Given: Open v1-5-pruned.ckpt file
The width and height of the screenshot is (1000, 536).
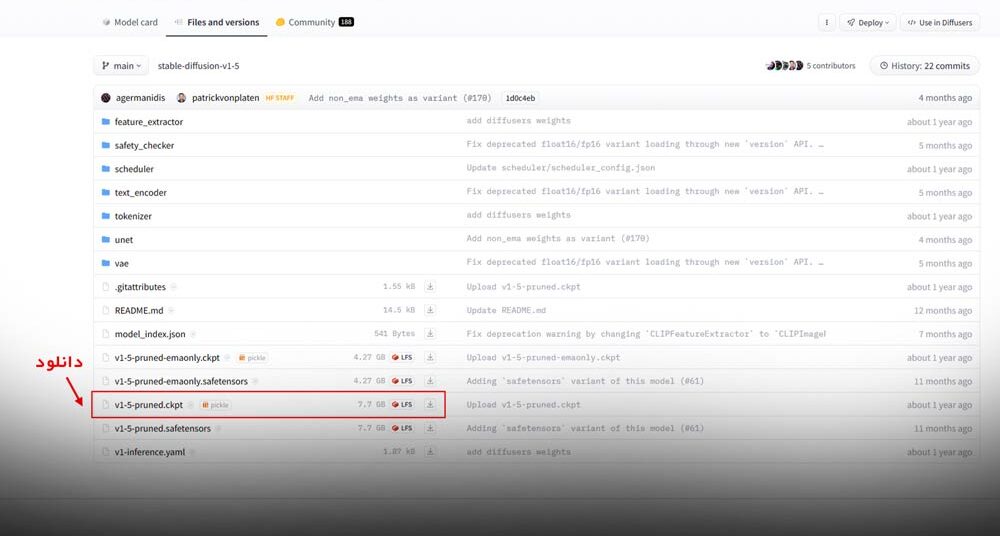Looking at the screenshot, I should [149, 405].
